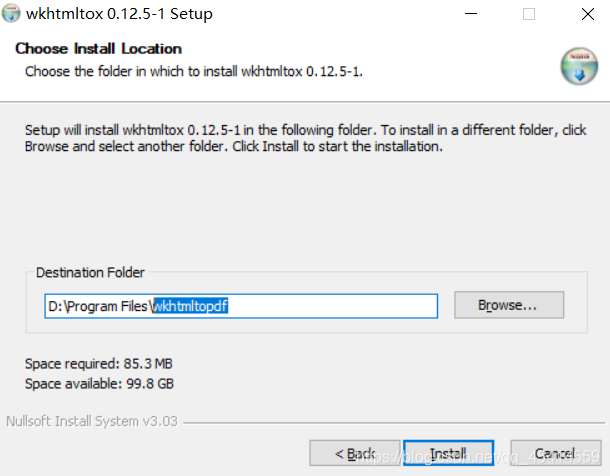Start installation with the Install button

[449, 454]
